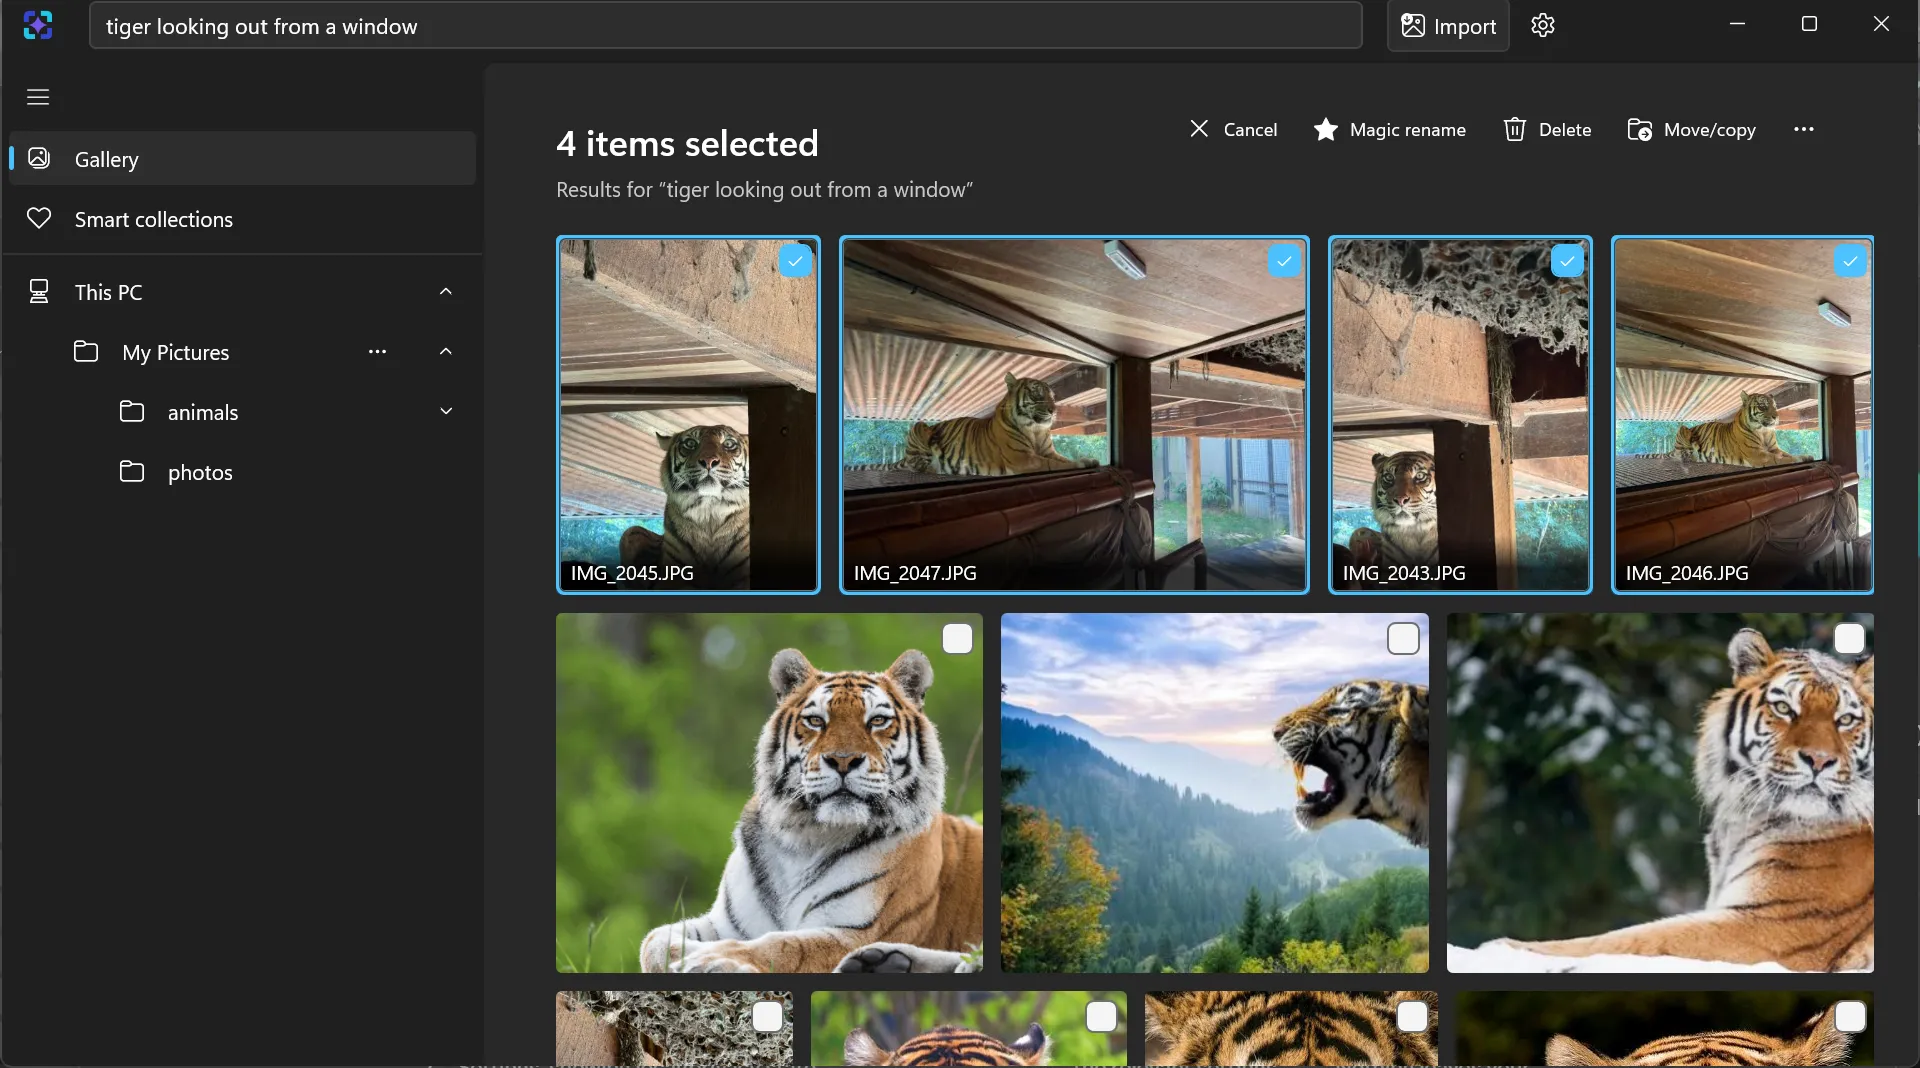Open the animals folder
The height and width of the screenshot is (1068, 1920).
[203, 412]
